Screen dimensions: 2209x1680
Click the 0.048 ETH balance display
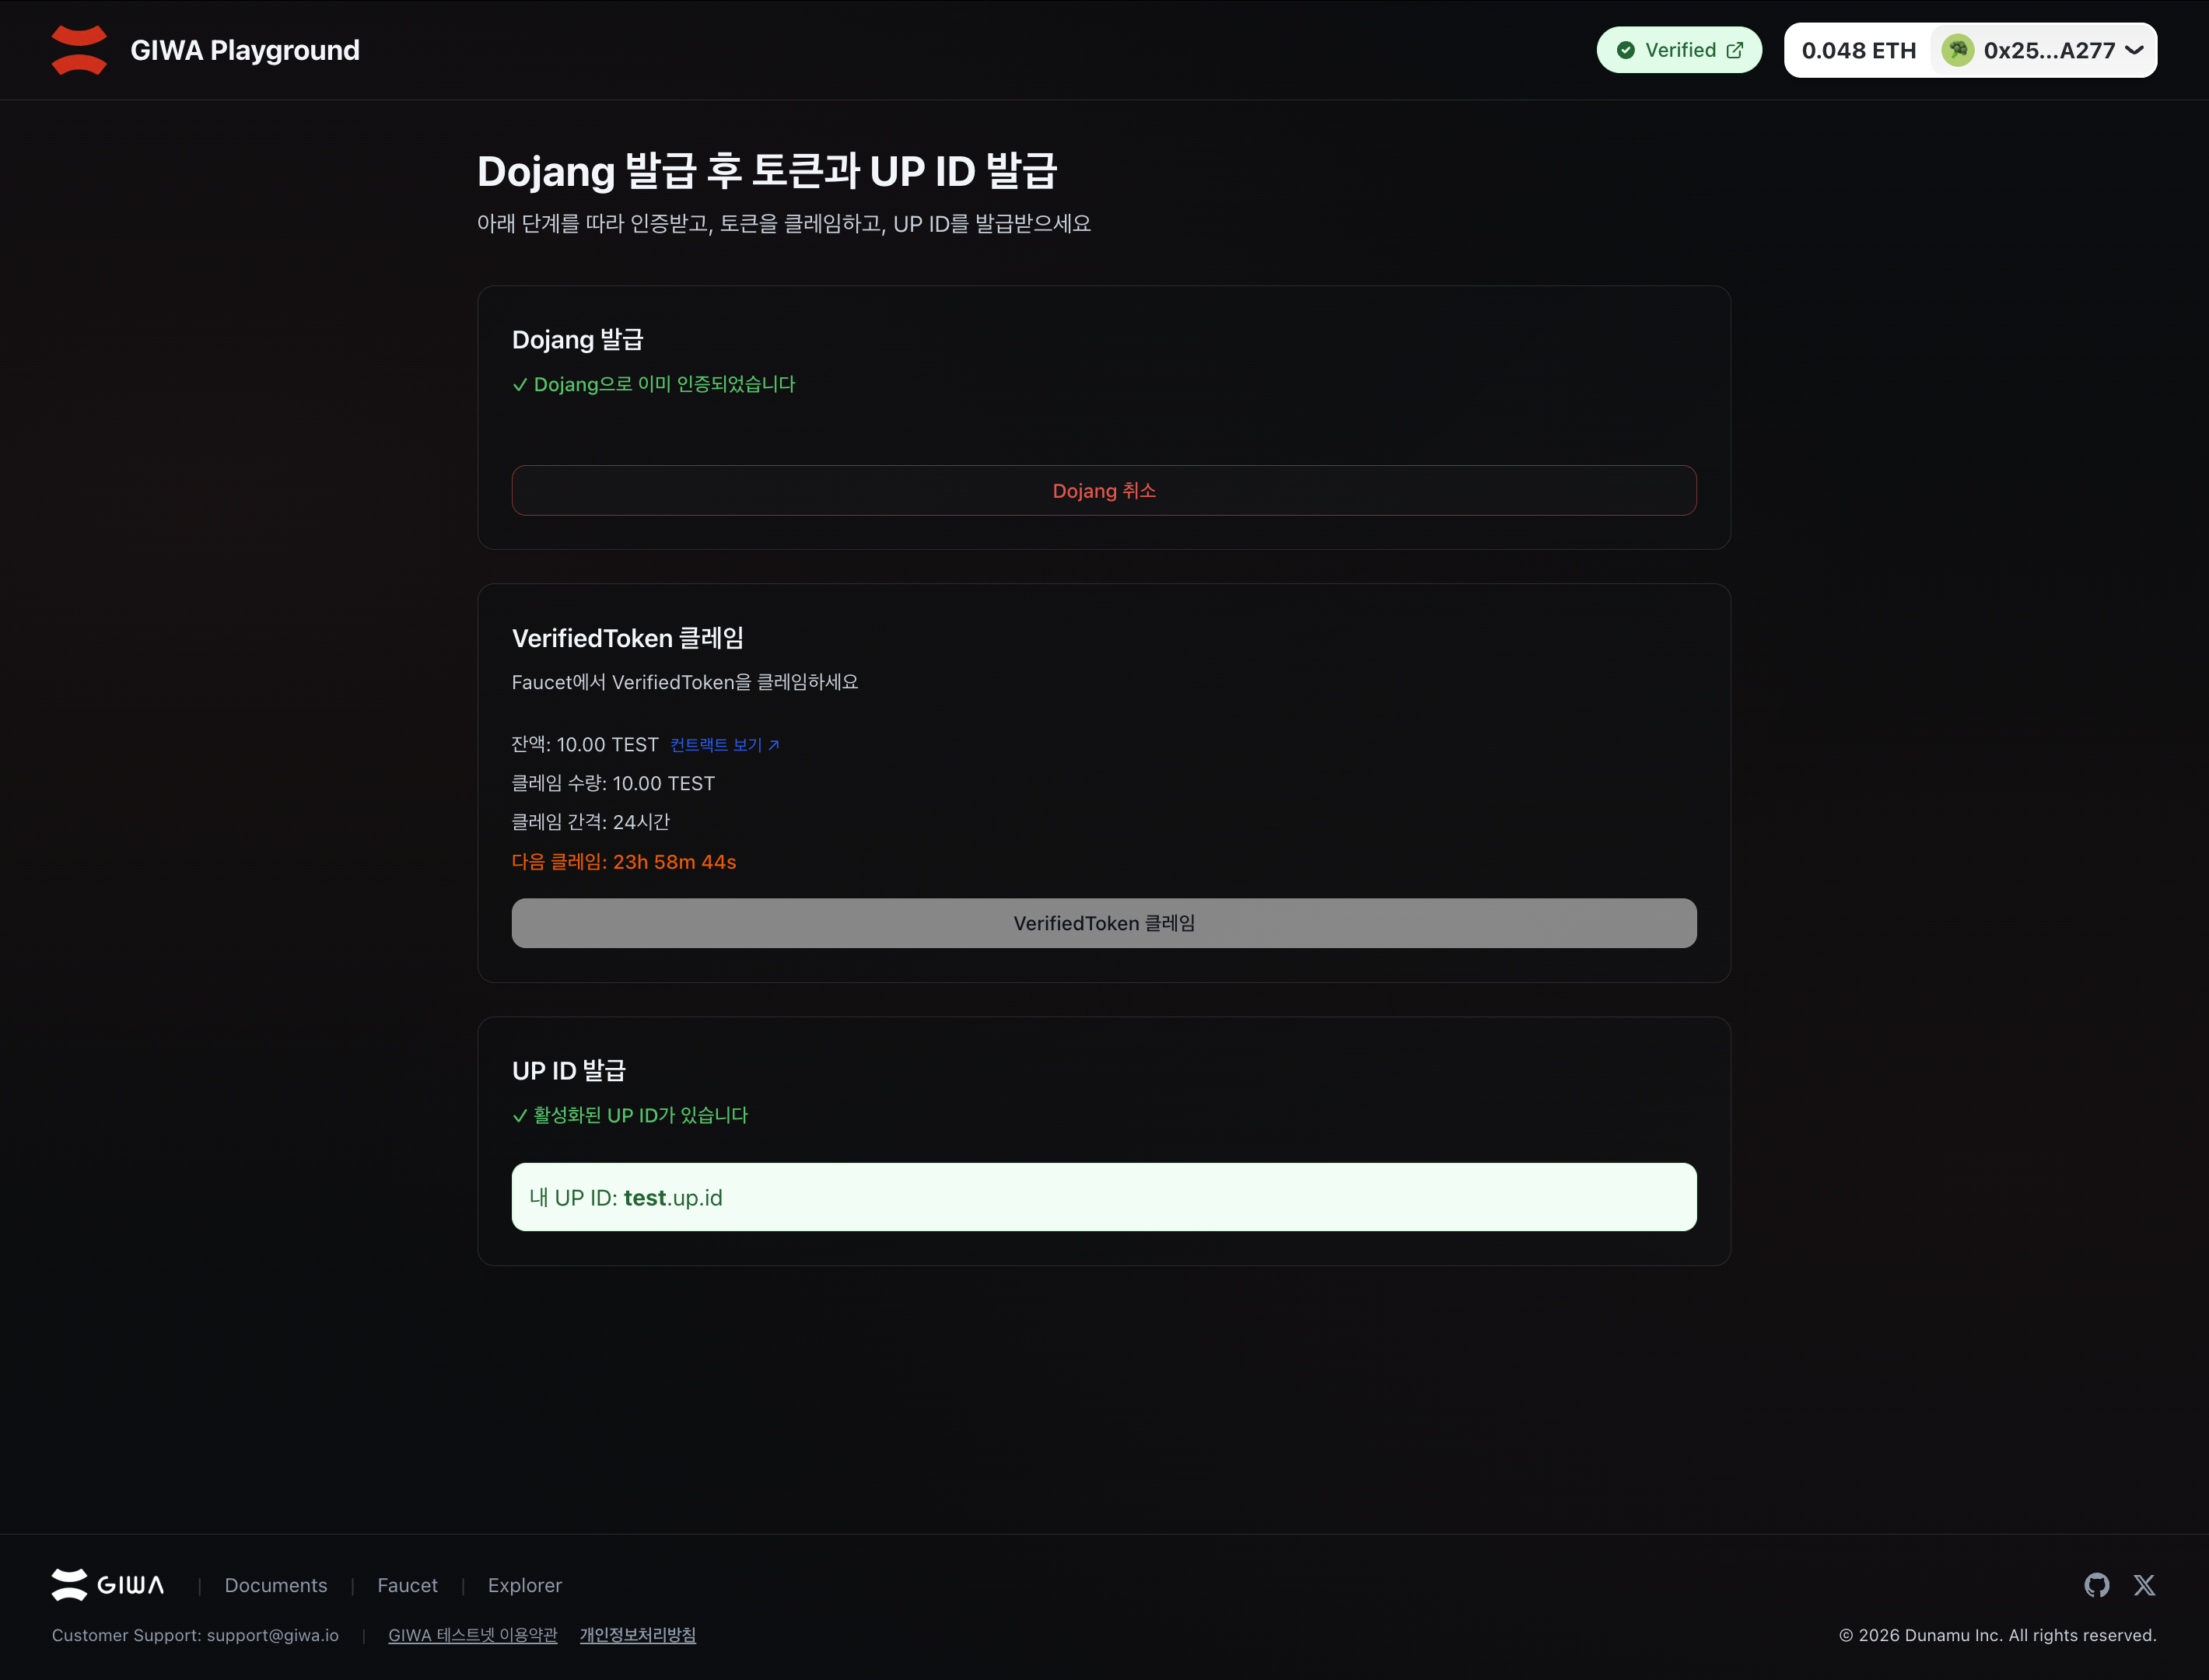(x=1858, y=50)
